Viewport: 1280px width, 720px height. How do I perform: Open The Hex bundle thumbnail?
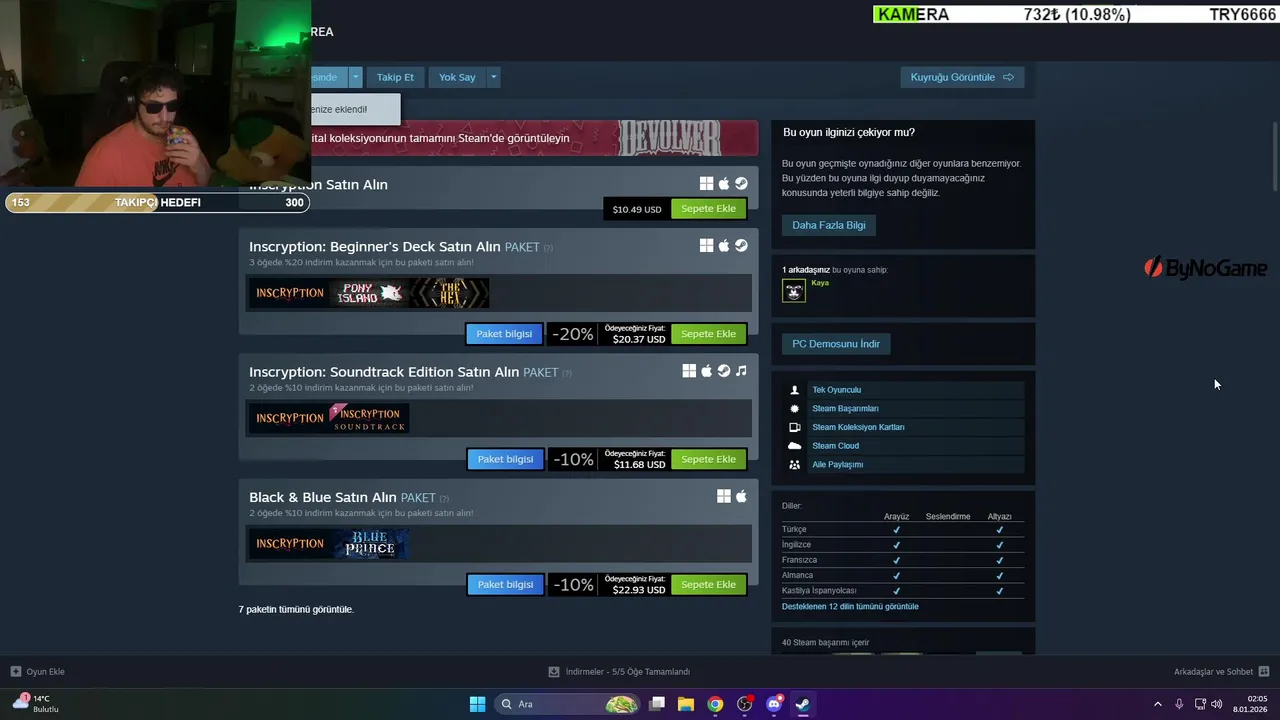click(x=449, y=293)
